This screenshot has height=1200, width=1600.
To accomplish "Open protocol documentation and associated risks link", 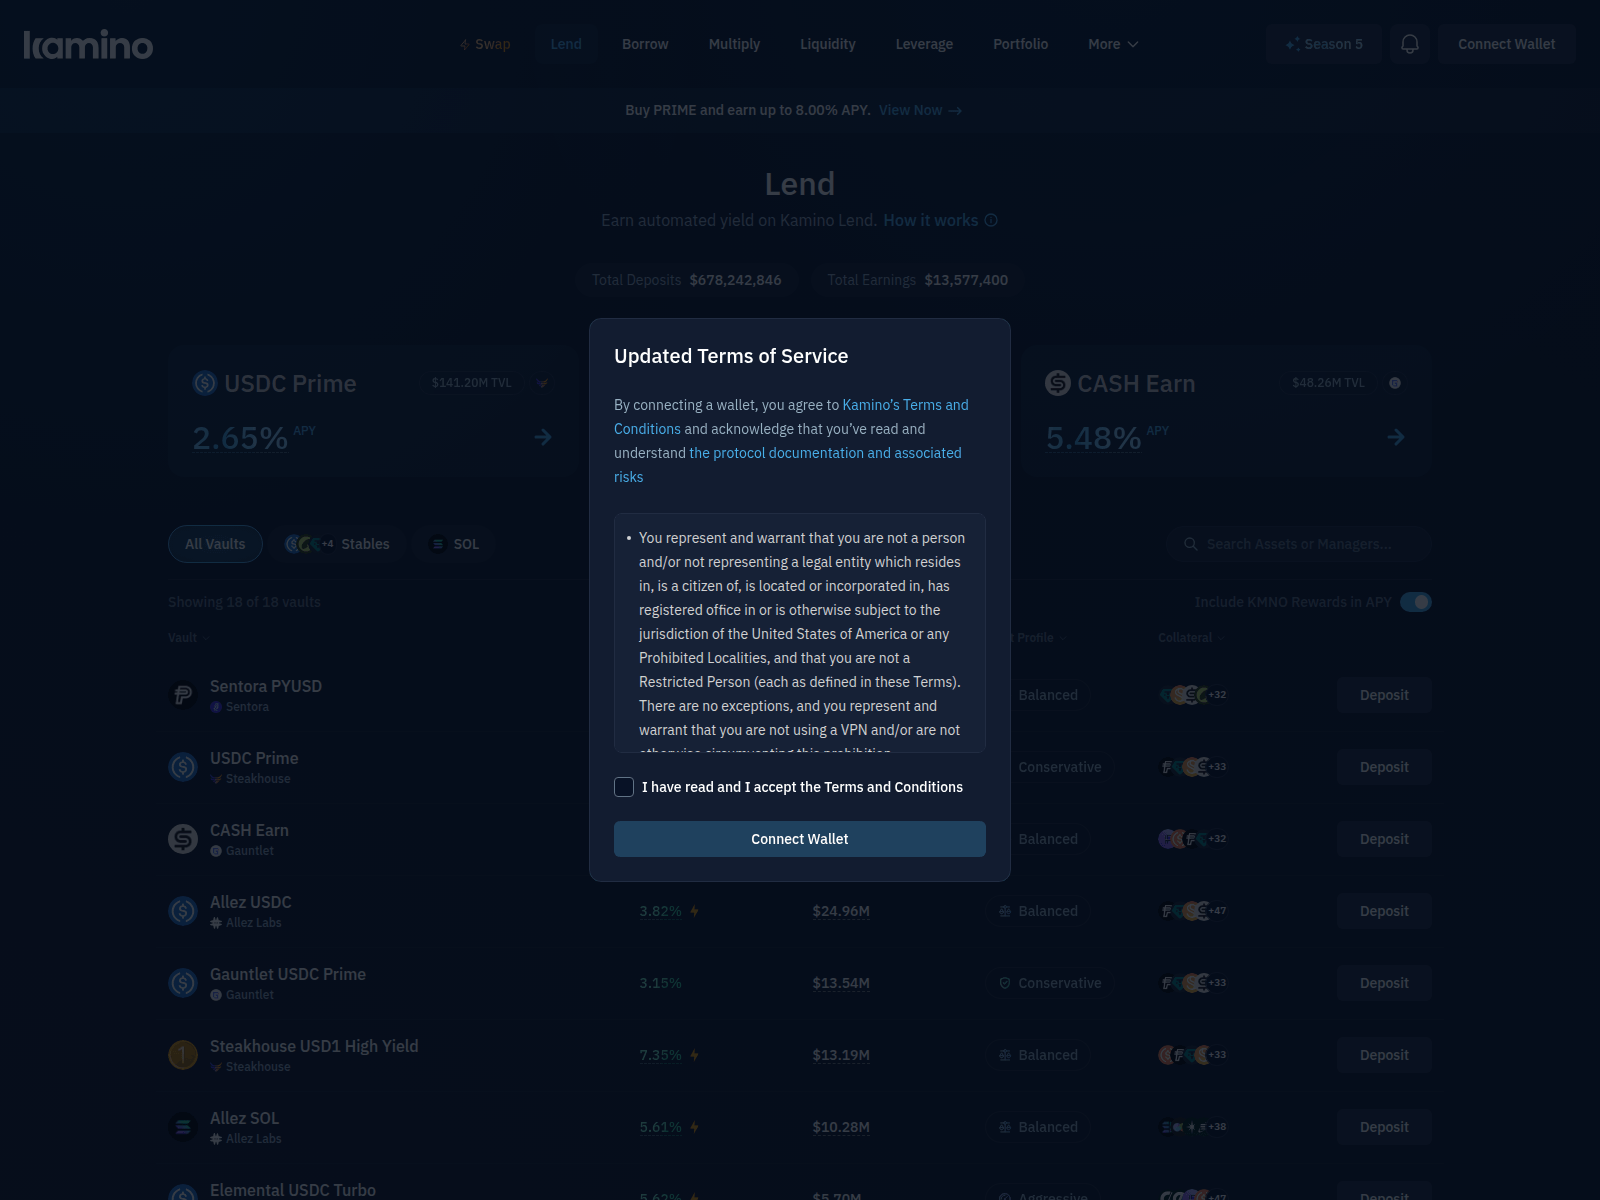I will 788,465.
